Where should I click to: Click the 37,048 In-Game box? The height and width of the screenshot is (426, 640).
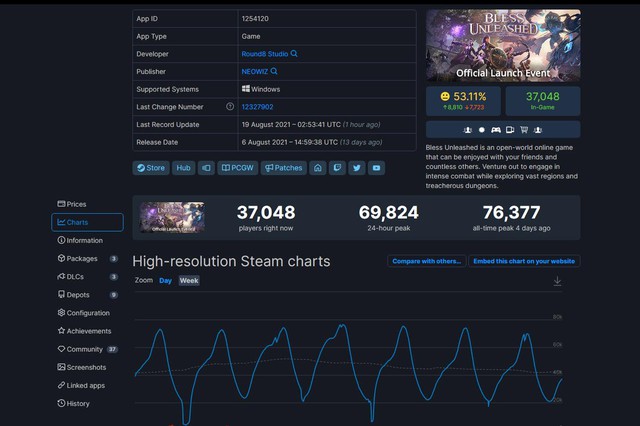pos(543,101)
